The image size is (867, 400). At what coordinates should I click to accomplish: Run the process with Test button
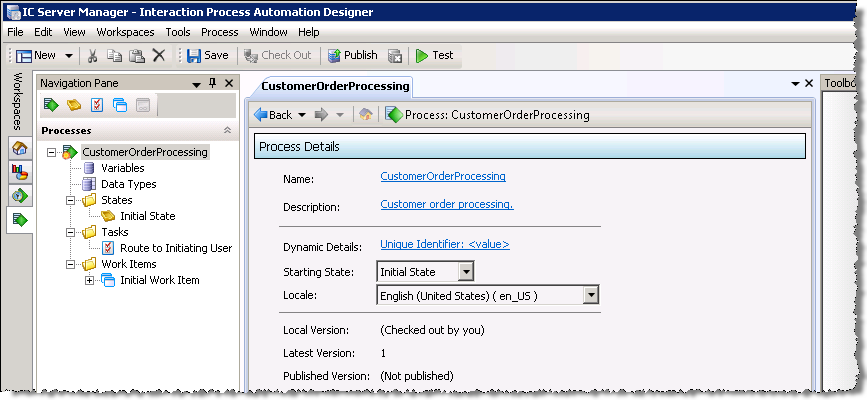click(435, 56)
